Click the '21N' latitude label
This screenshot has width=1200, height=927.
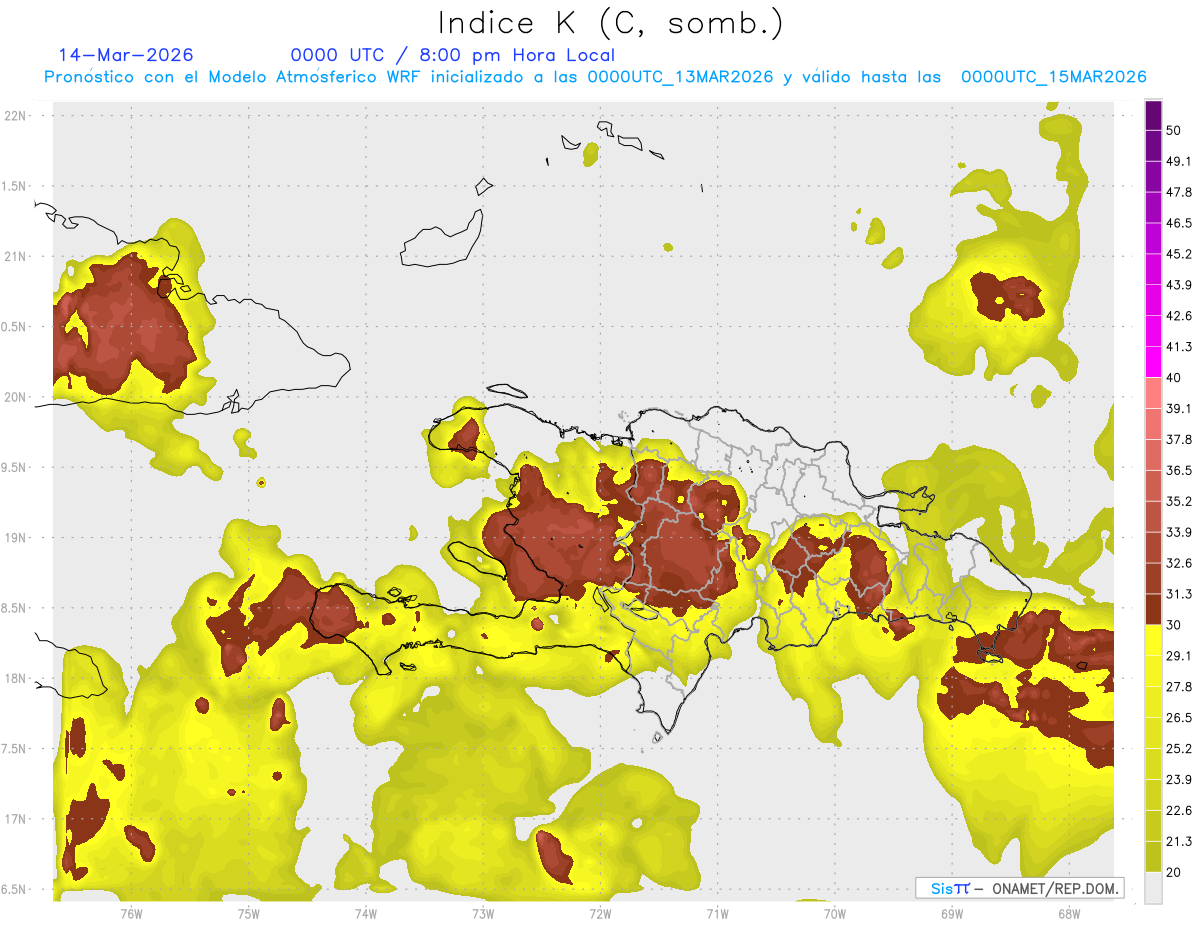15,256
